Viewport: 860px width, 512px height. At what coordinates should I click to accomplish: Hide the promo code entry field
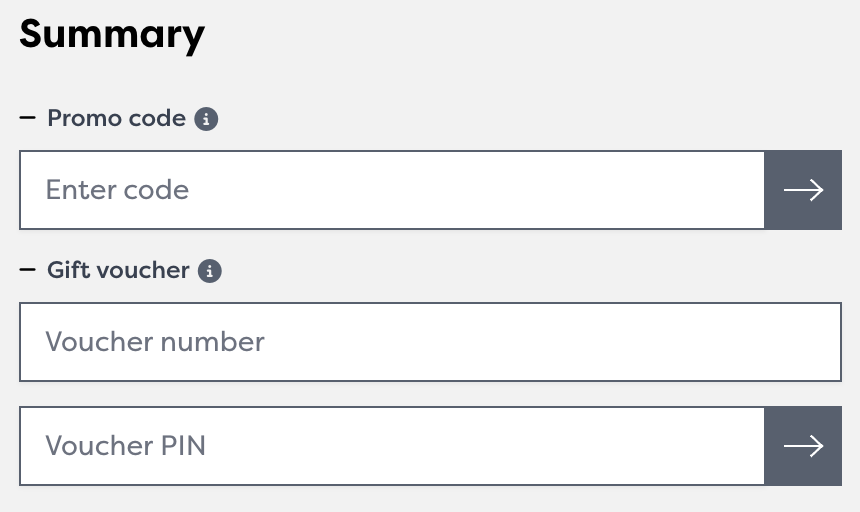pyautogui.click(x=28, y=119)
